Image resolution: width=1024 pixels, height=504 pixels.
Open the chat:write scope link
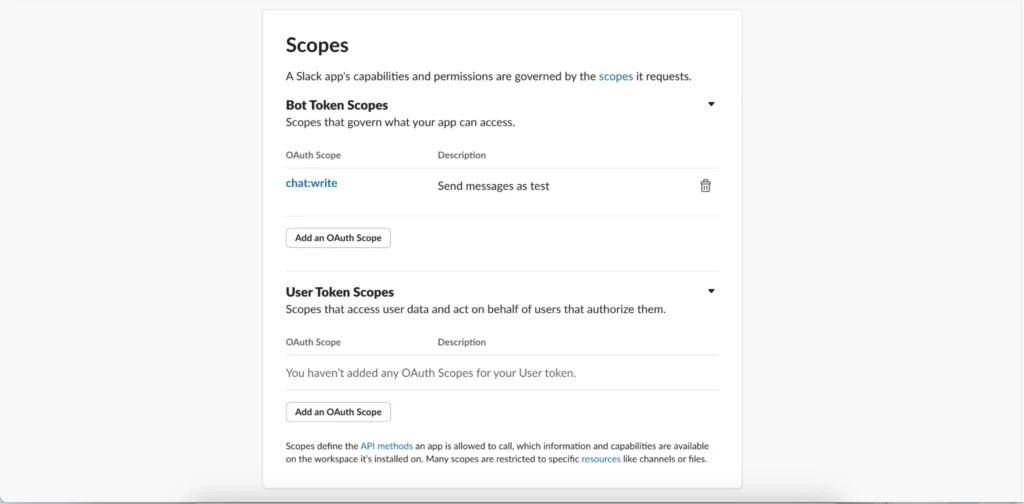311,183
